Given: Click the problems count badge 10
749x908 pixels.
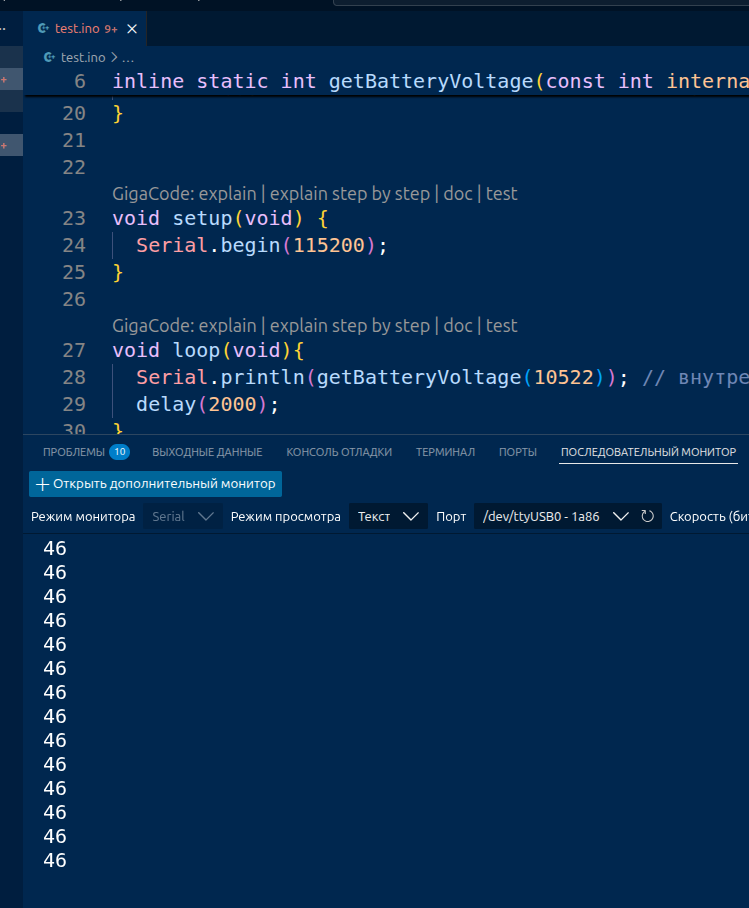Looking at the screenshot, I should click(x=119, y=452).
